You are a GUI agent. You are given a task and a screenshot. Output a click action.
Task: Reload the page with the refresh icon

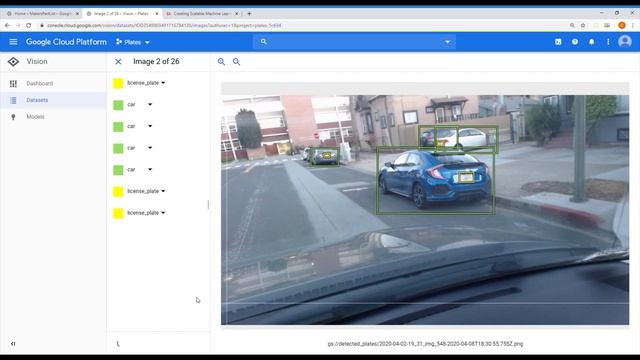point(29,25)
